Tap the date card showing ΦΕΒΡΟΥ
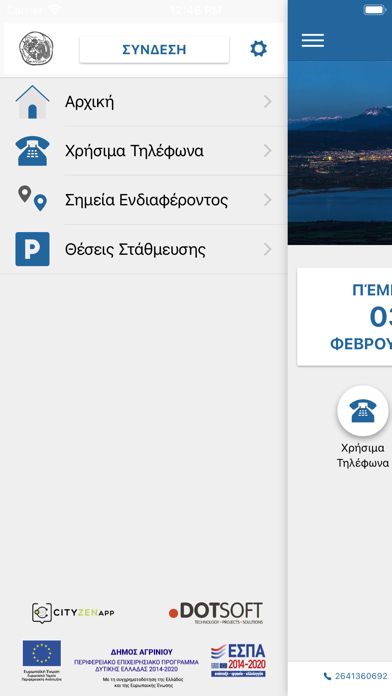The image size is (392, 696). [344, 317]
